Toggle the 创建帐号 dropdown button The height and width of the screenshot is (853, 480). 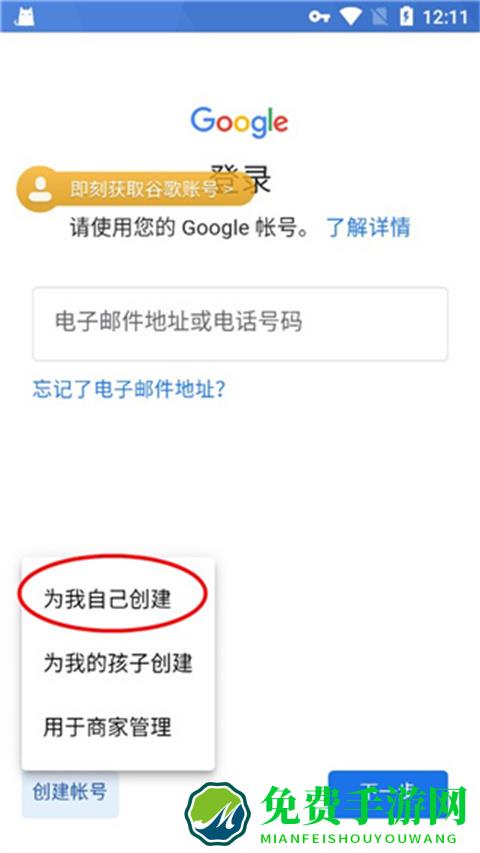coord(70,792)
